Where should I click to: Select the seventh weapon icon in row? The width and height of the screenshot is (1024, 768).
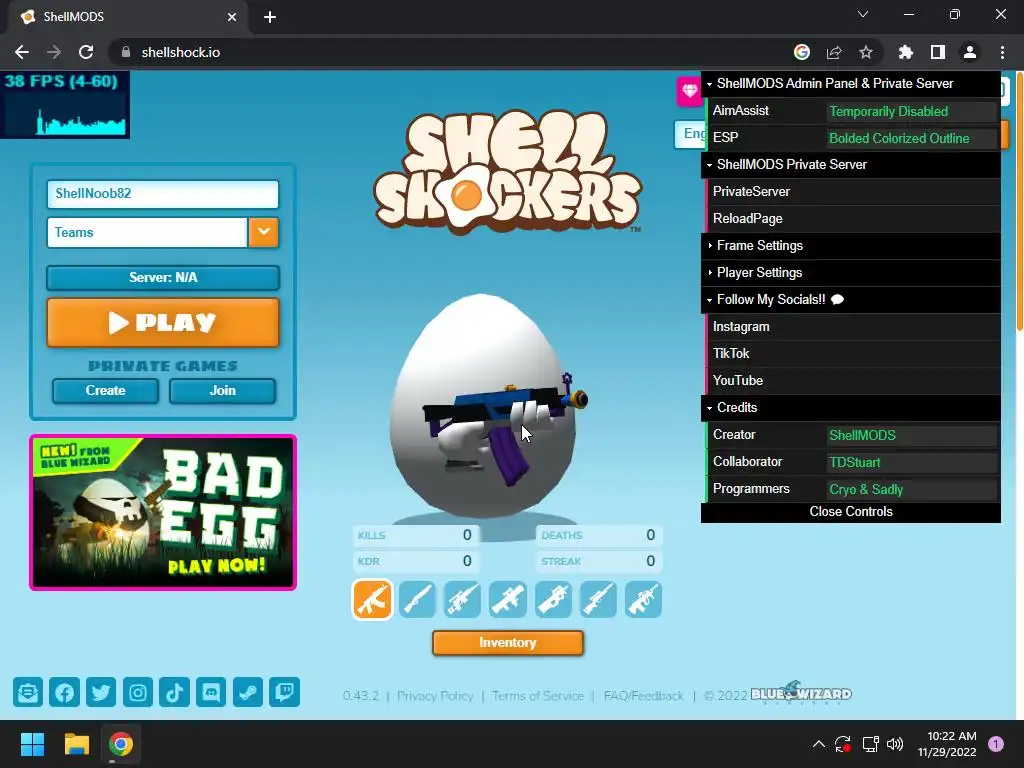(x=643, y=600)
